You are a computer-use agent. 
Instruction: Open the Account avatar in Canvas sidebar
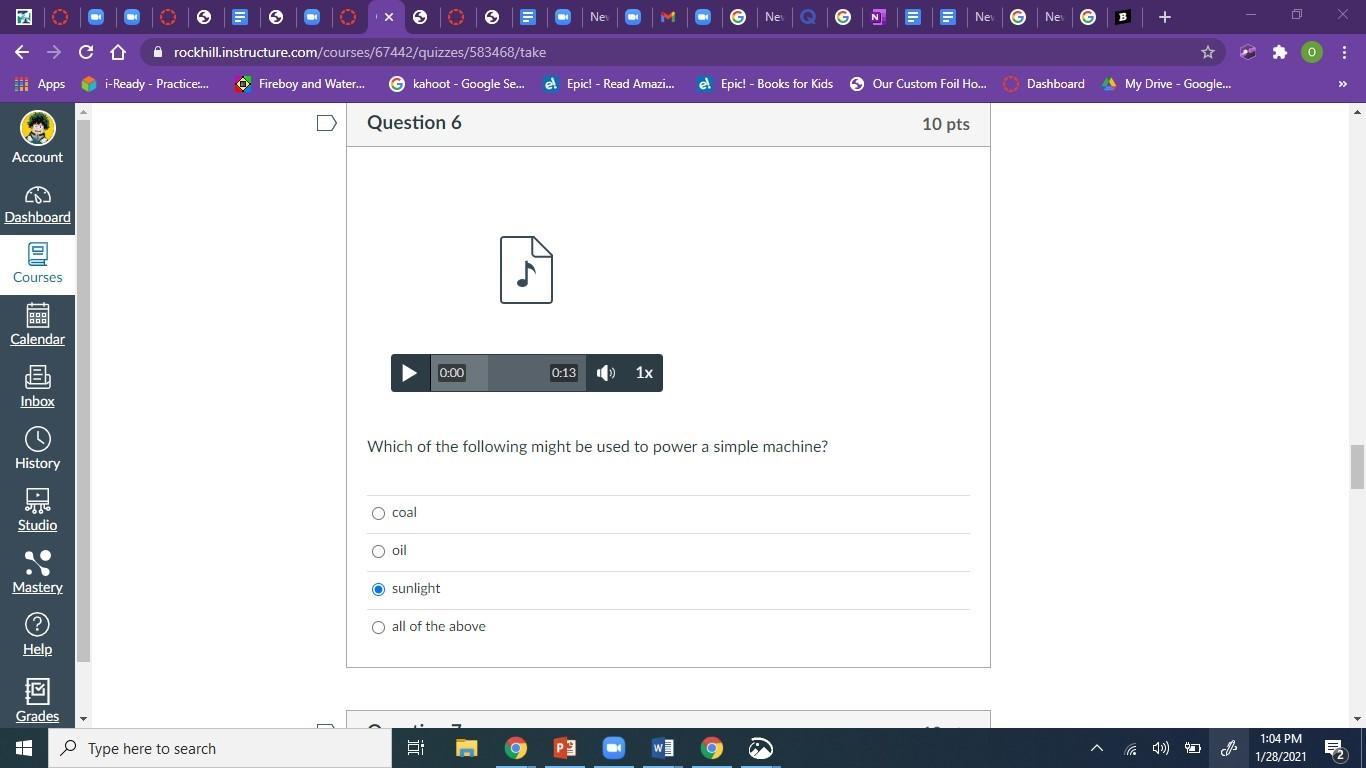(x=37, y=138)
